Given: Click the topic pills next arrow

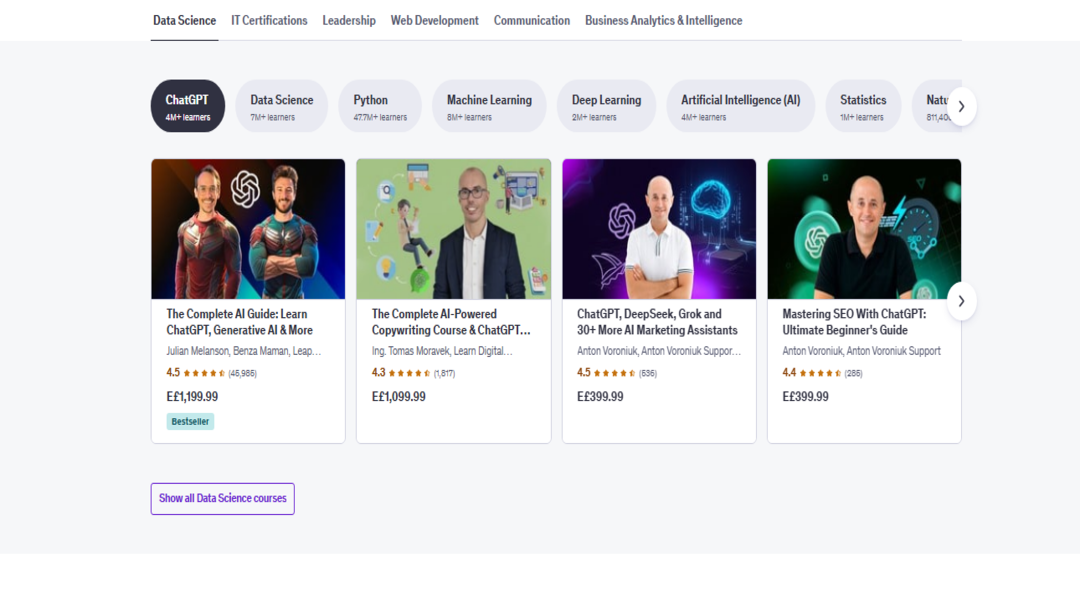Looking at the screenshot, I should coord(962,107).
